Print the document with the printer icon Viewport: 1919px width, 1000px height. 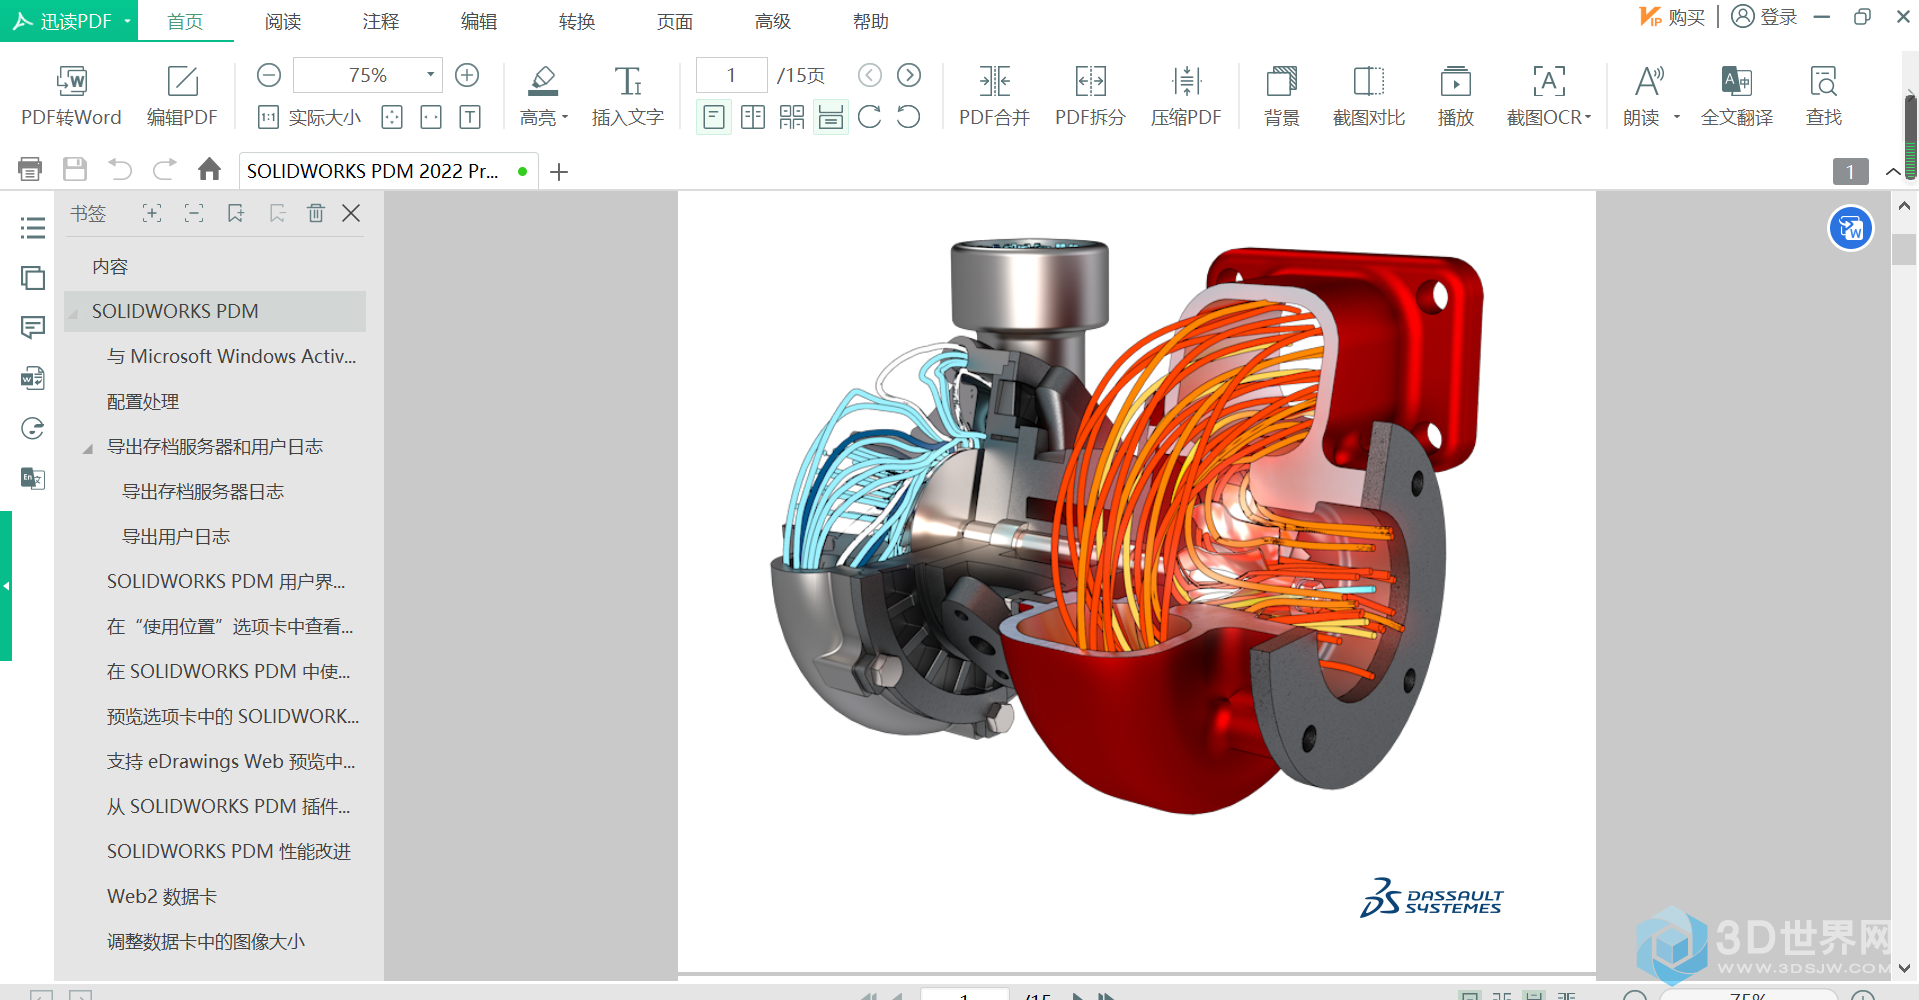point(30,169)
